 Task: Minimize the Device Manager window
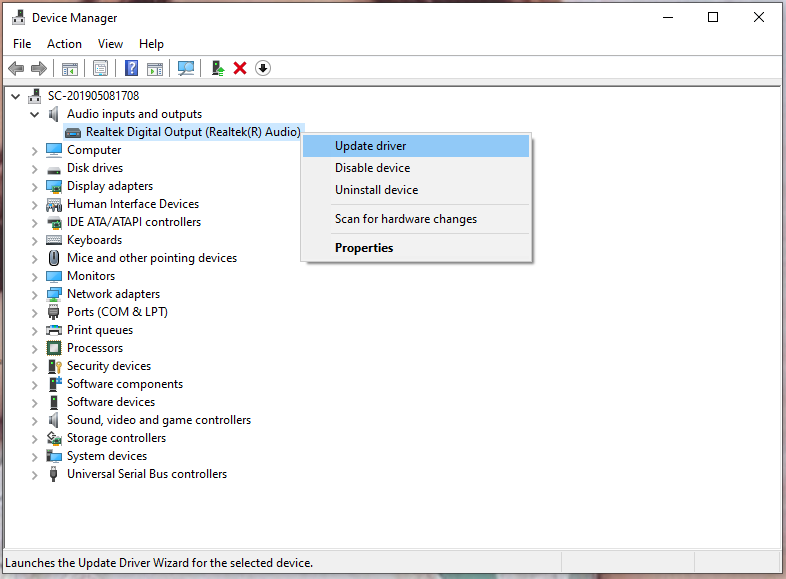pyautogui.click(x=668, y=18)
